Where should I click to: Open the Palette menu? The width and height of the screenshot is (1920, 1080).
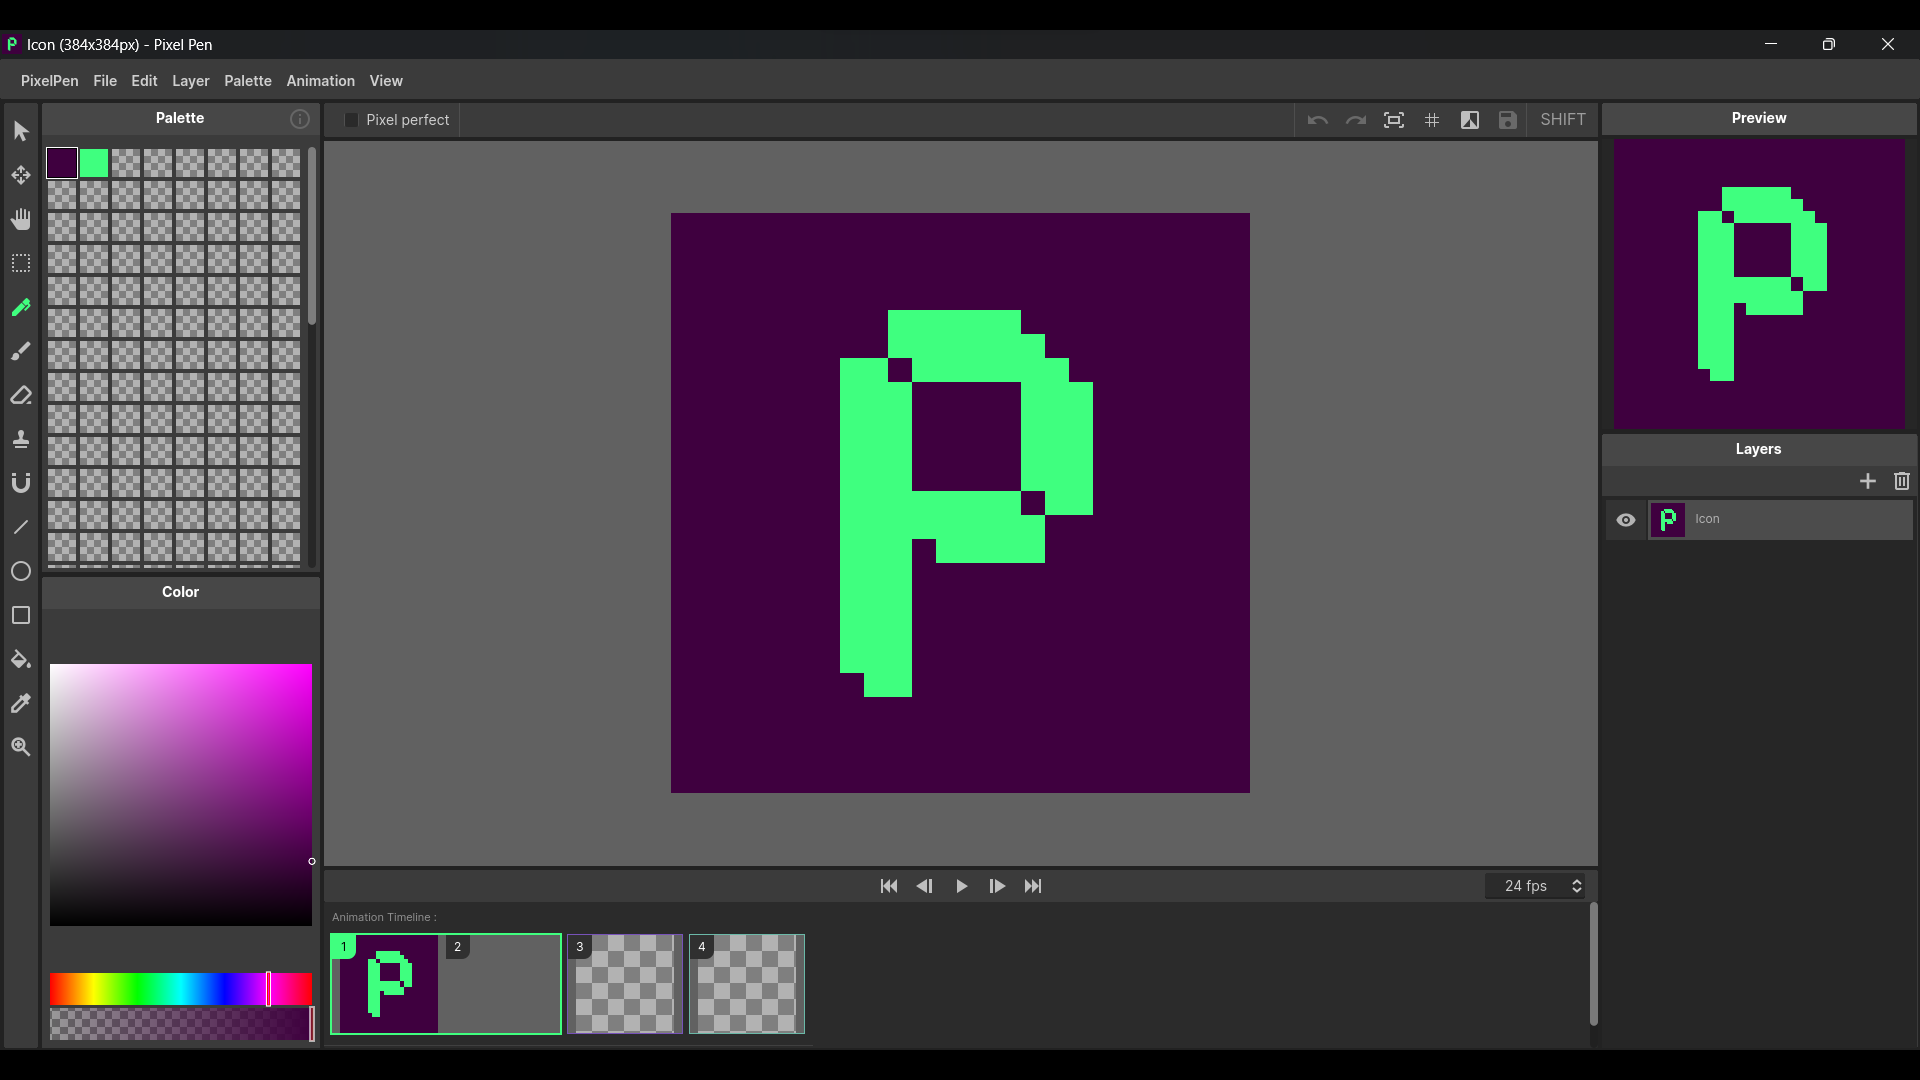[x=248, y=81]
